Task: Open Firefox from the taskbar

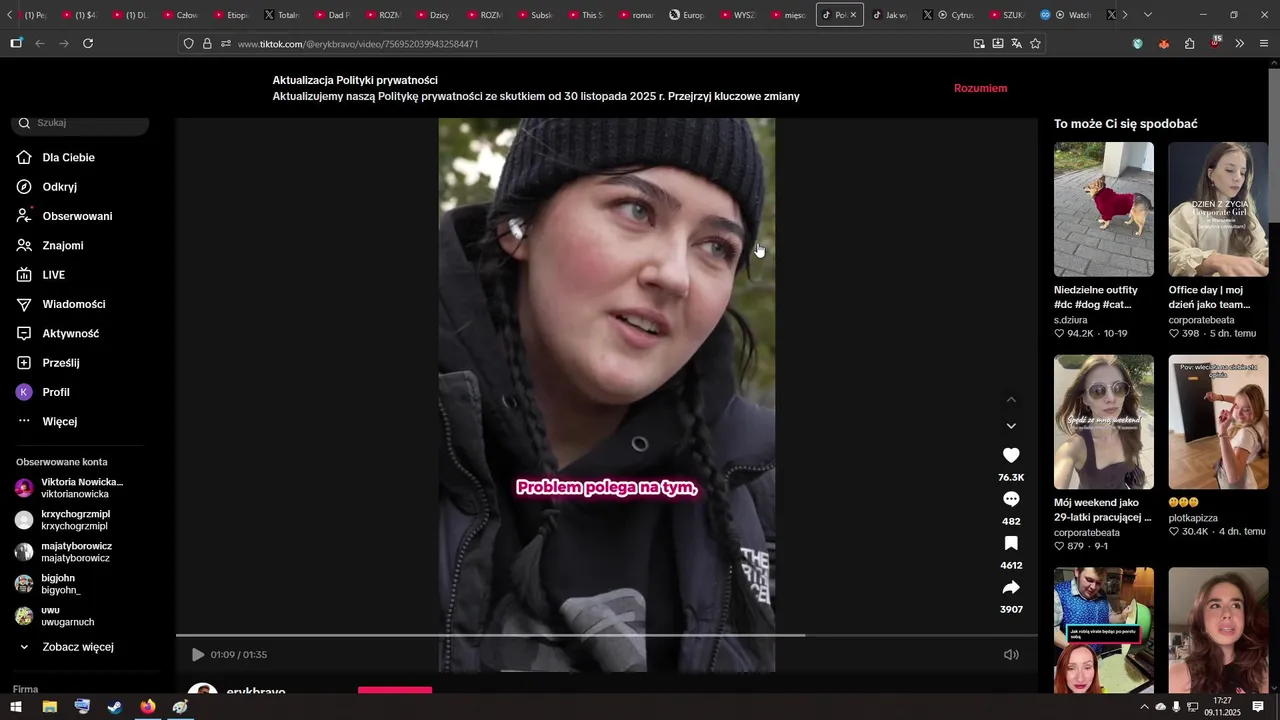Action: 148,707
